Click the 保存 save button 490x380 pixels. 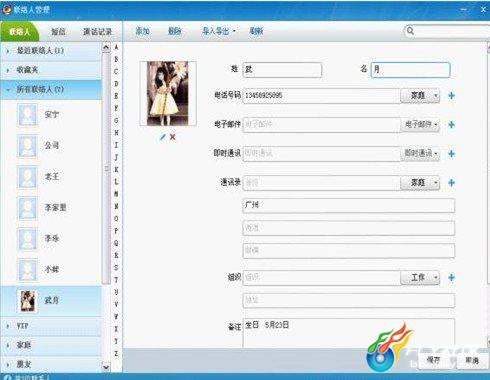pyautogui.click(x=434, y=360)
